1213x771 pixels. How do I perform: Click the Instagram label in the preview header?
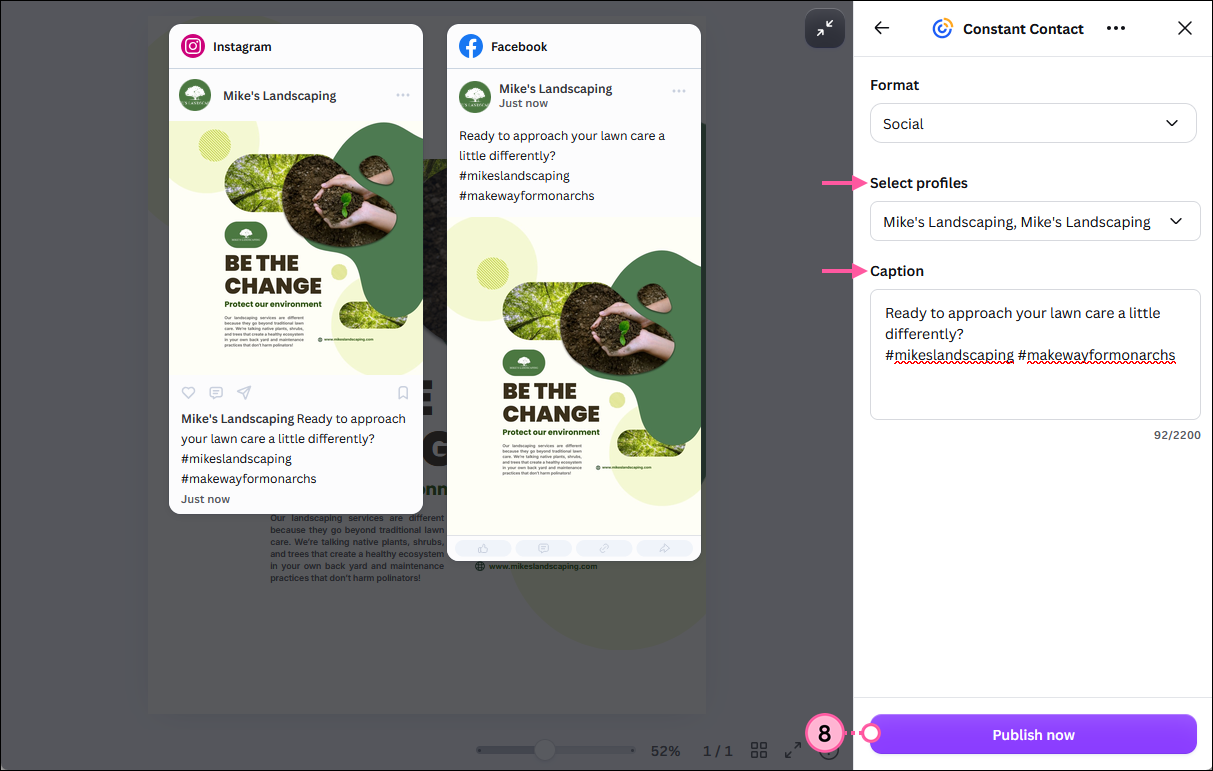[x=242, y=47]
